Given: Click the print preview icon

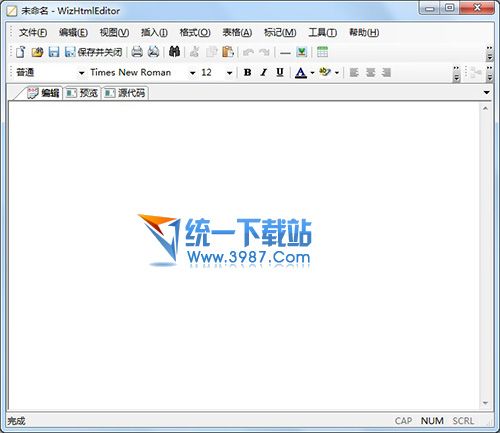Looking at the screenshot, I should (x=153, y=52).
